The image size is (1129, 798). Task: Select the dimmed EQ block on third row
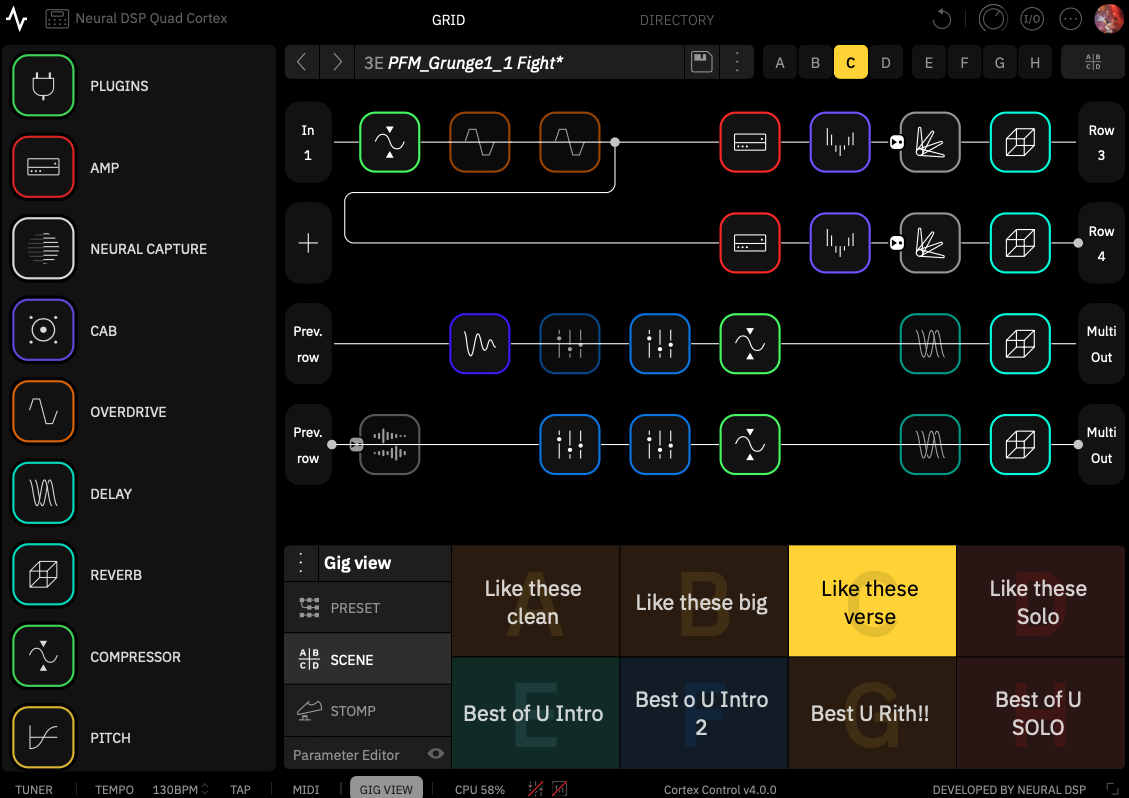[570, 344]
